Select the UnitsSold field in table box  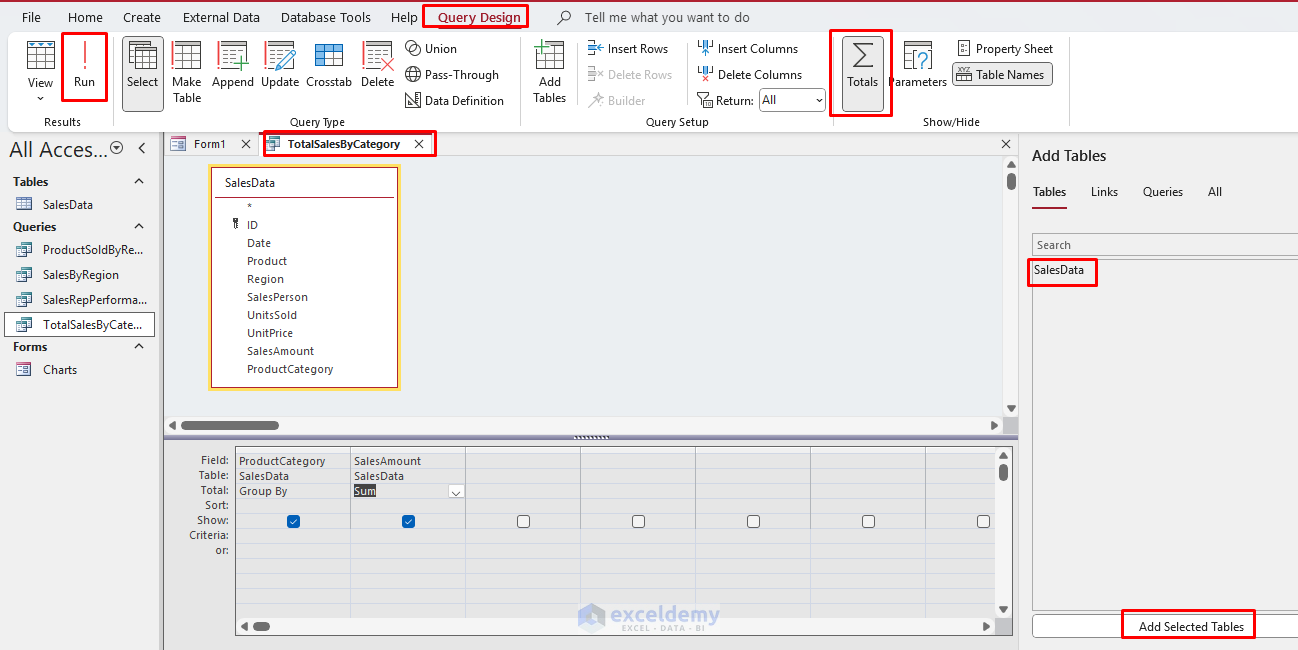tap(272, 315)
